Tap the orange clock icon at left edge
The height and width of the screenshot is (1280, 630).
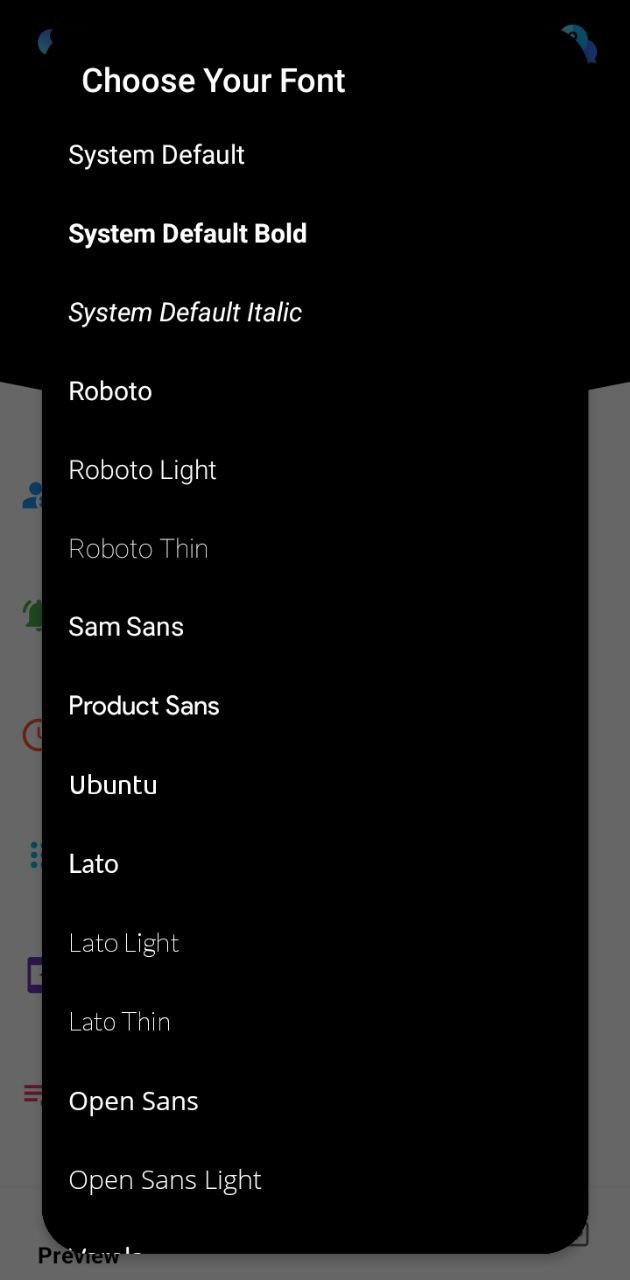pos(33,735)
